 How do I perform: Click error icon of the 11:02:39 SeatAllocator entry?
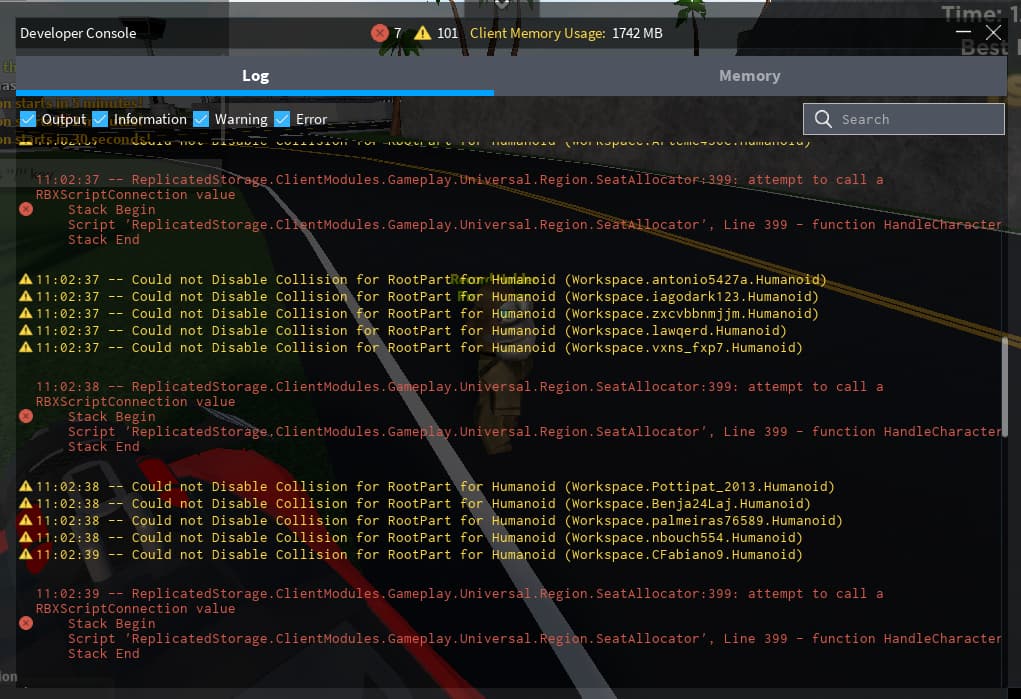26,623
